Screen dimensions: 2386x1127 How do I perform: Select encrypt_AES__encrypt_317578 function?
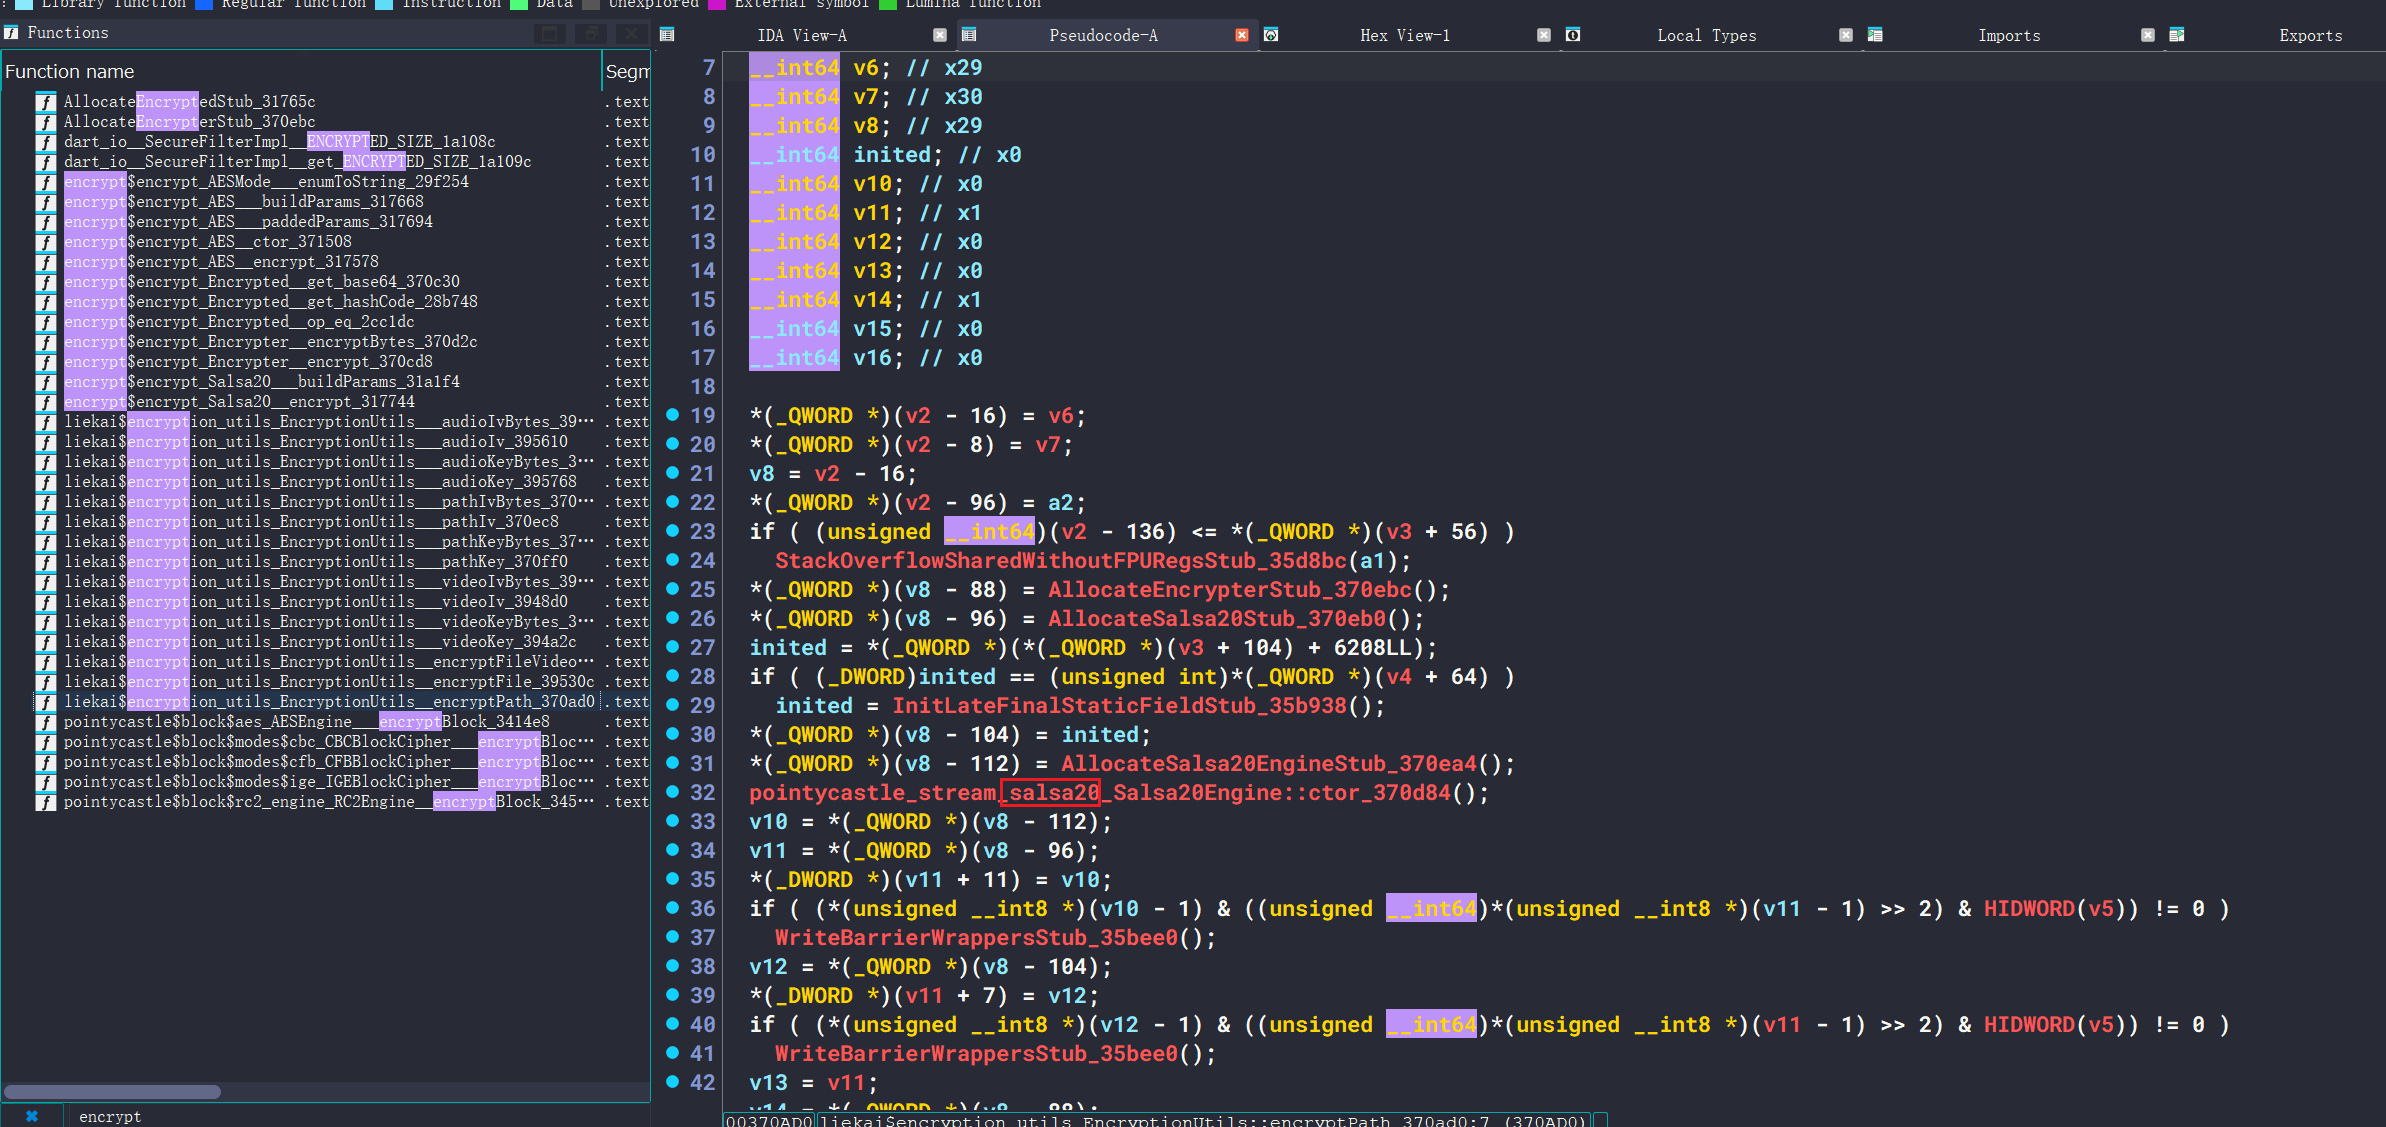point(221,262)
